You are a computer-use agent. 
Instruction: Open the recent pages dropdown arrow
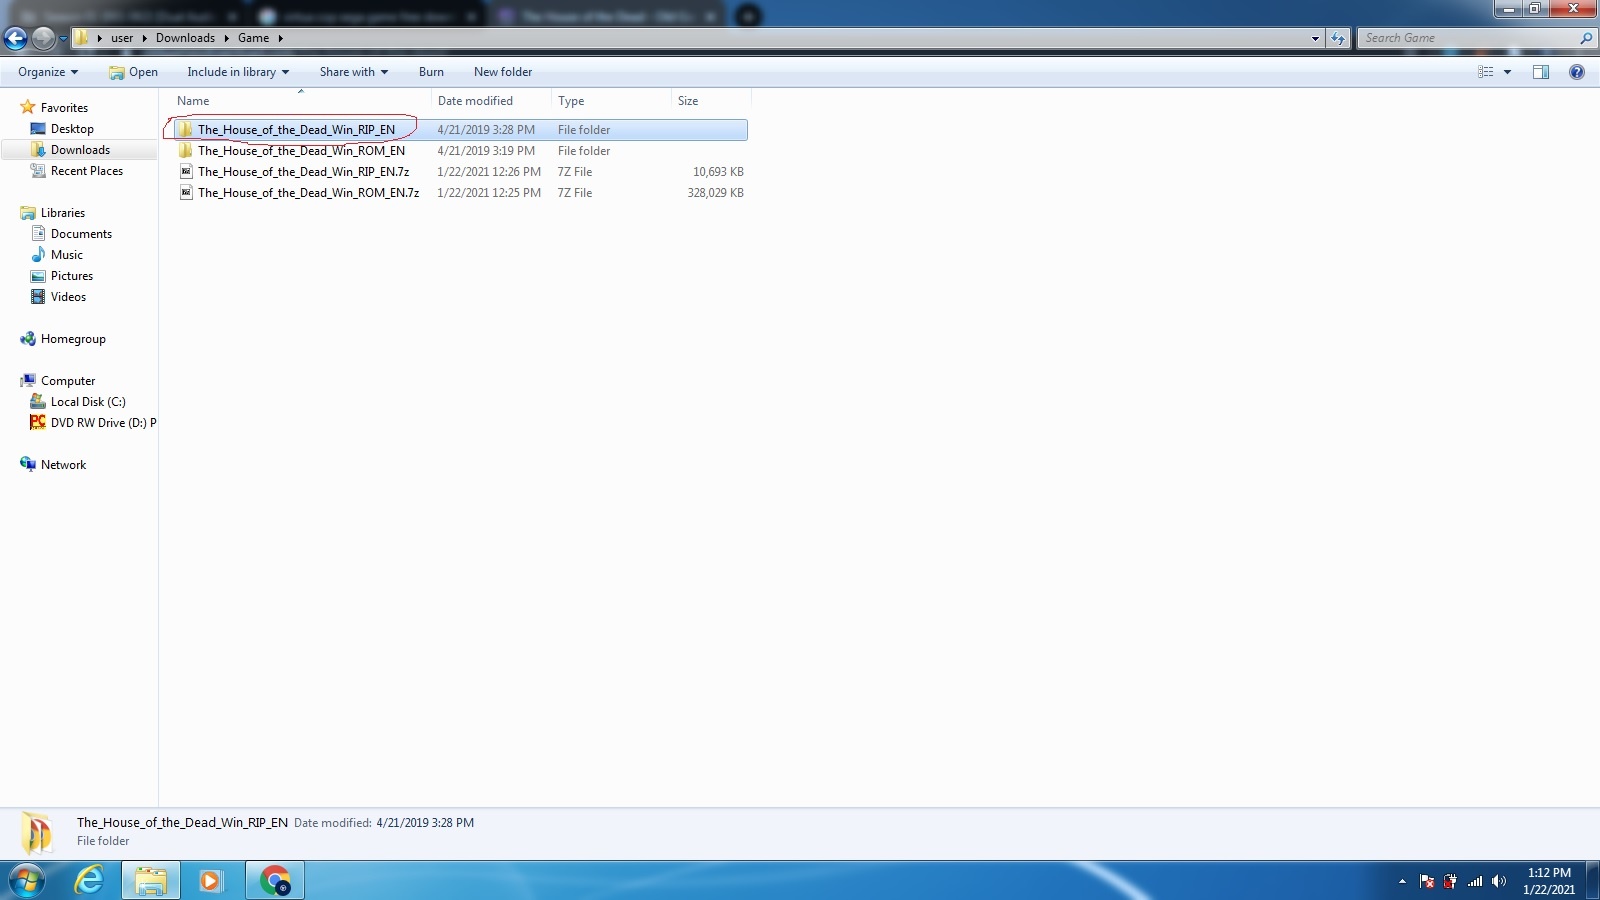[x=63, y=39]
